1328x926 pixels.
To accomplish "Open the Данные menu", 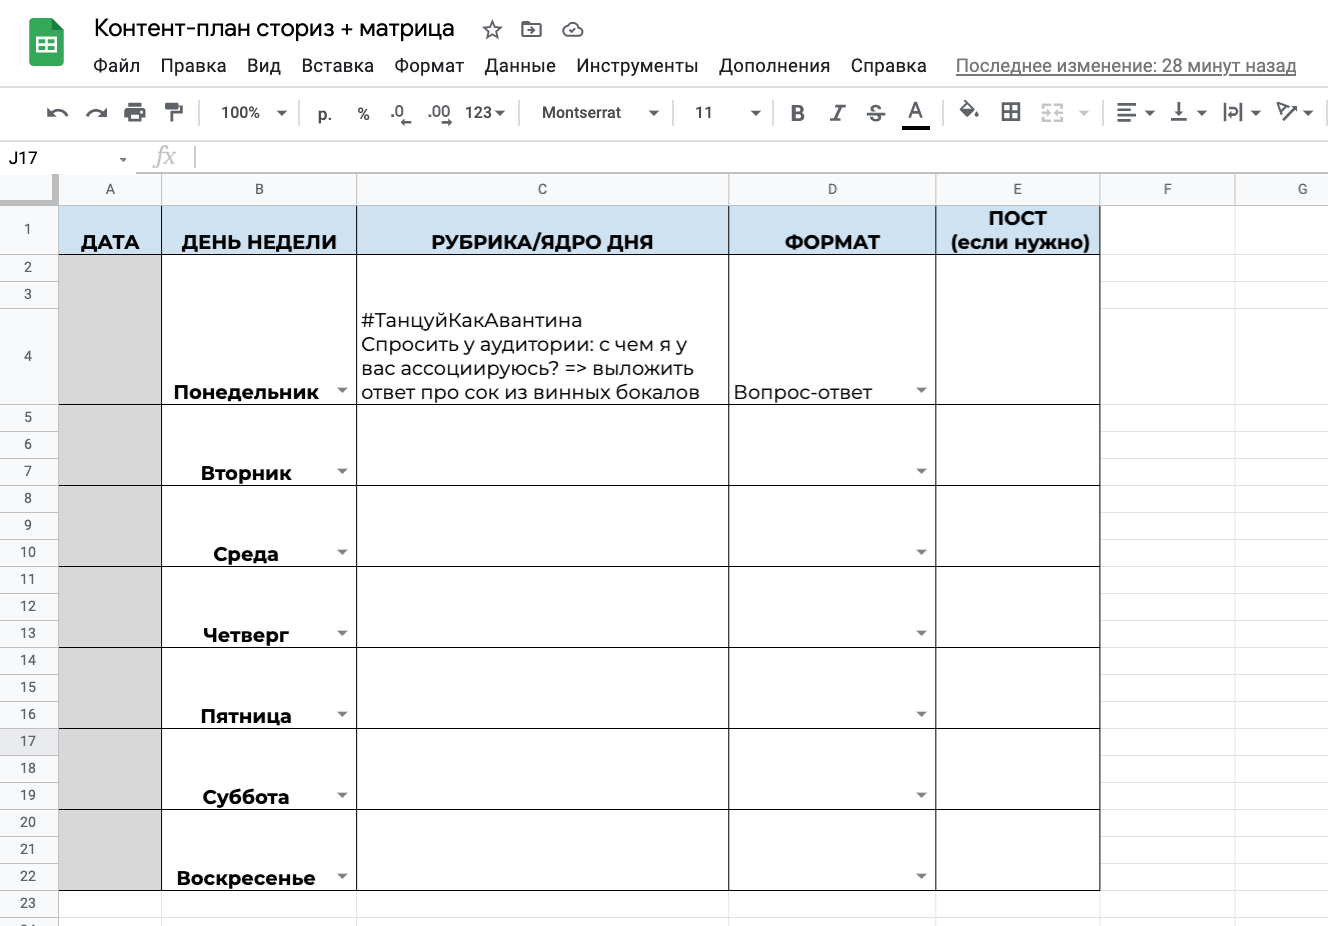I will [x=520, y=66].
